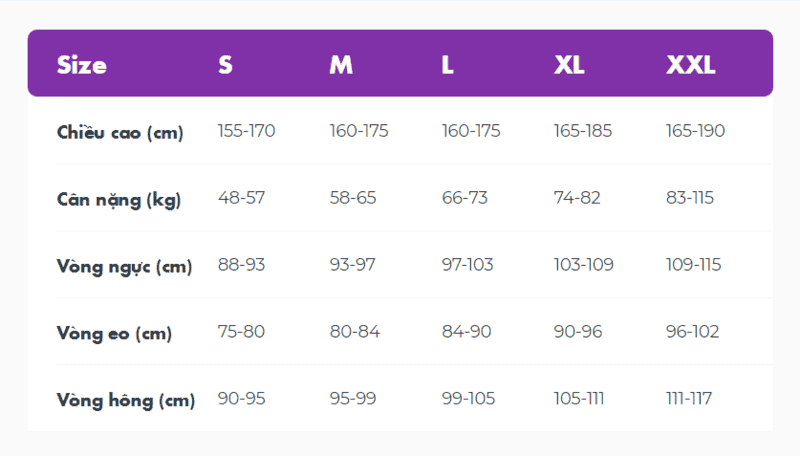Select the M size header
Image resolution: width=800 pixels, height=456 pixels.
pyautogui.click(x=341, y=65)
